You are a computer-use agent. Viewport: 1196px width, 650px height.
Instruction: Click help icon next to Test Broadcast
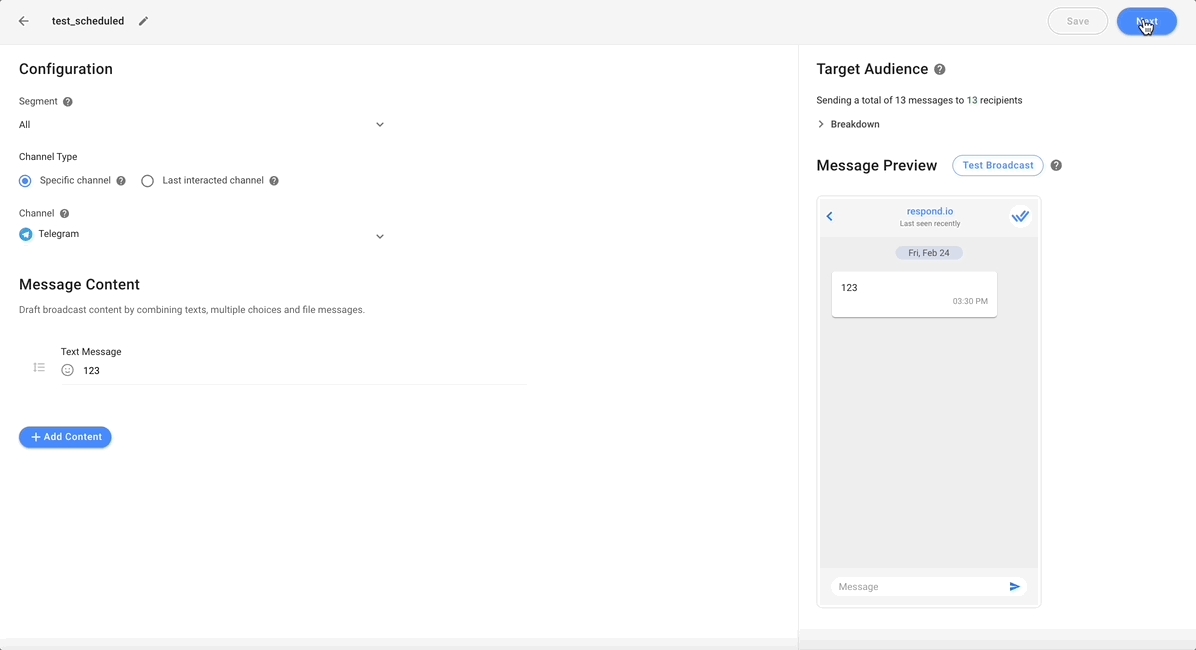(1056, 166)
